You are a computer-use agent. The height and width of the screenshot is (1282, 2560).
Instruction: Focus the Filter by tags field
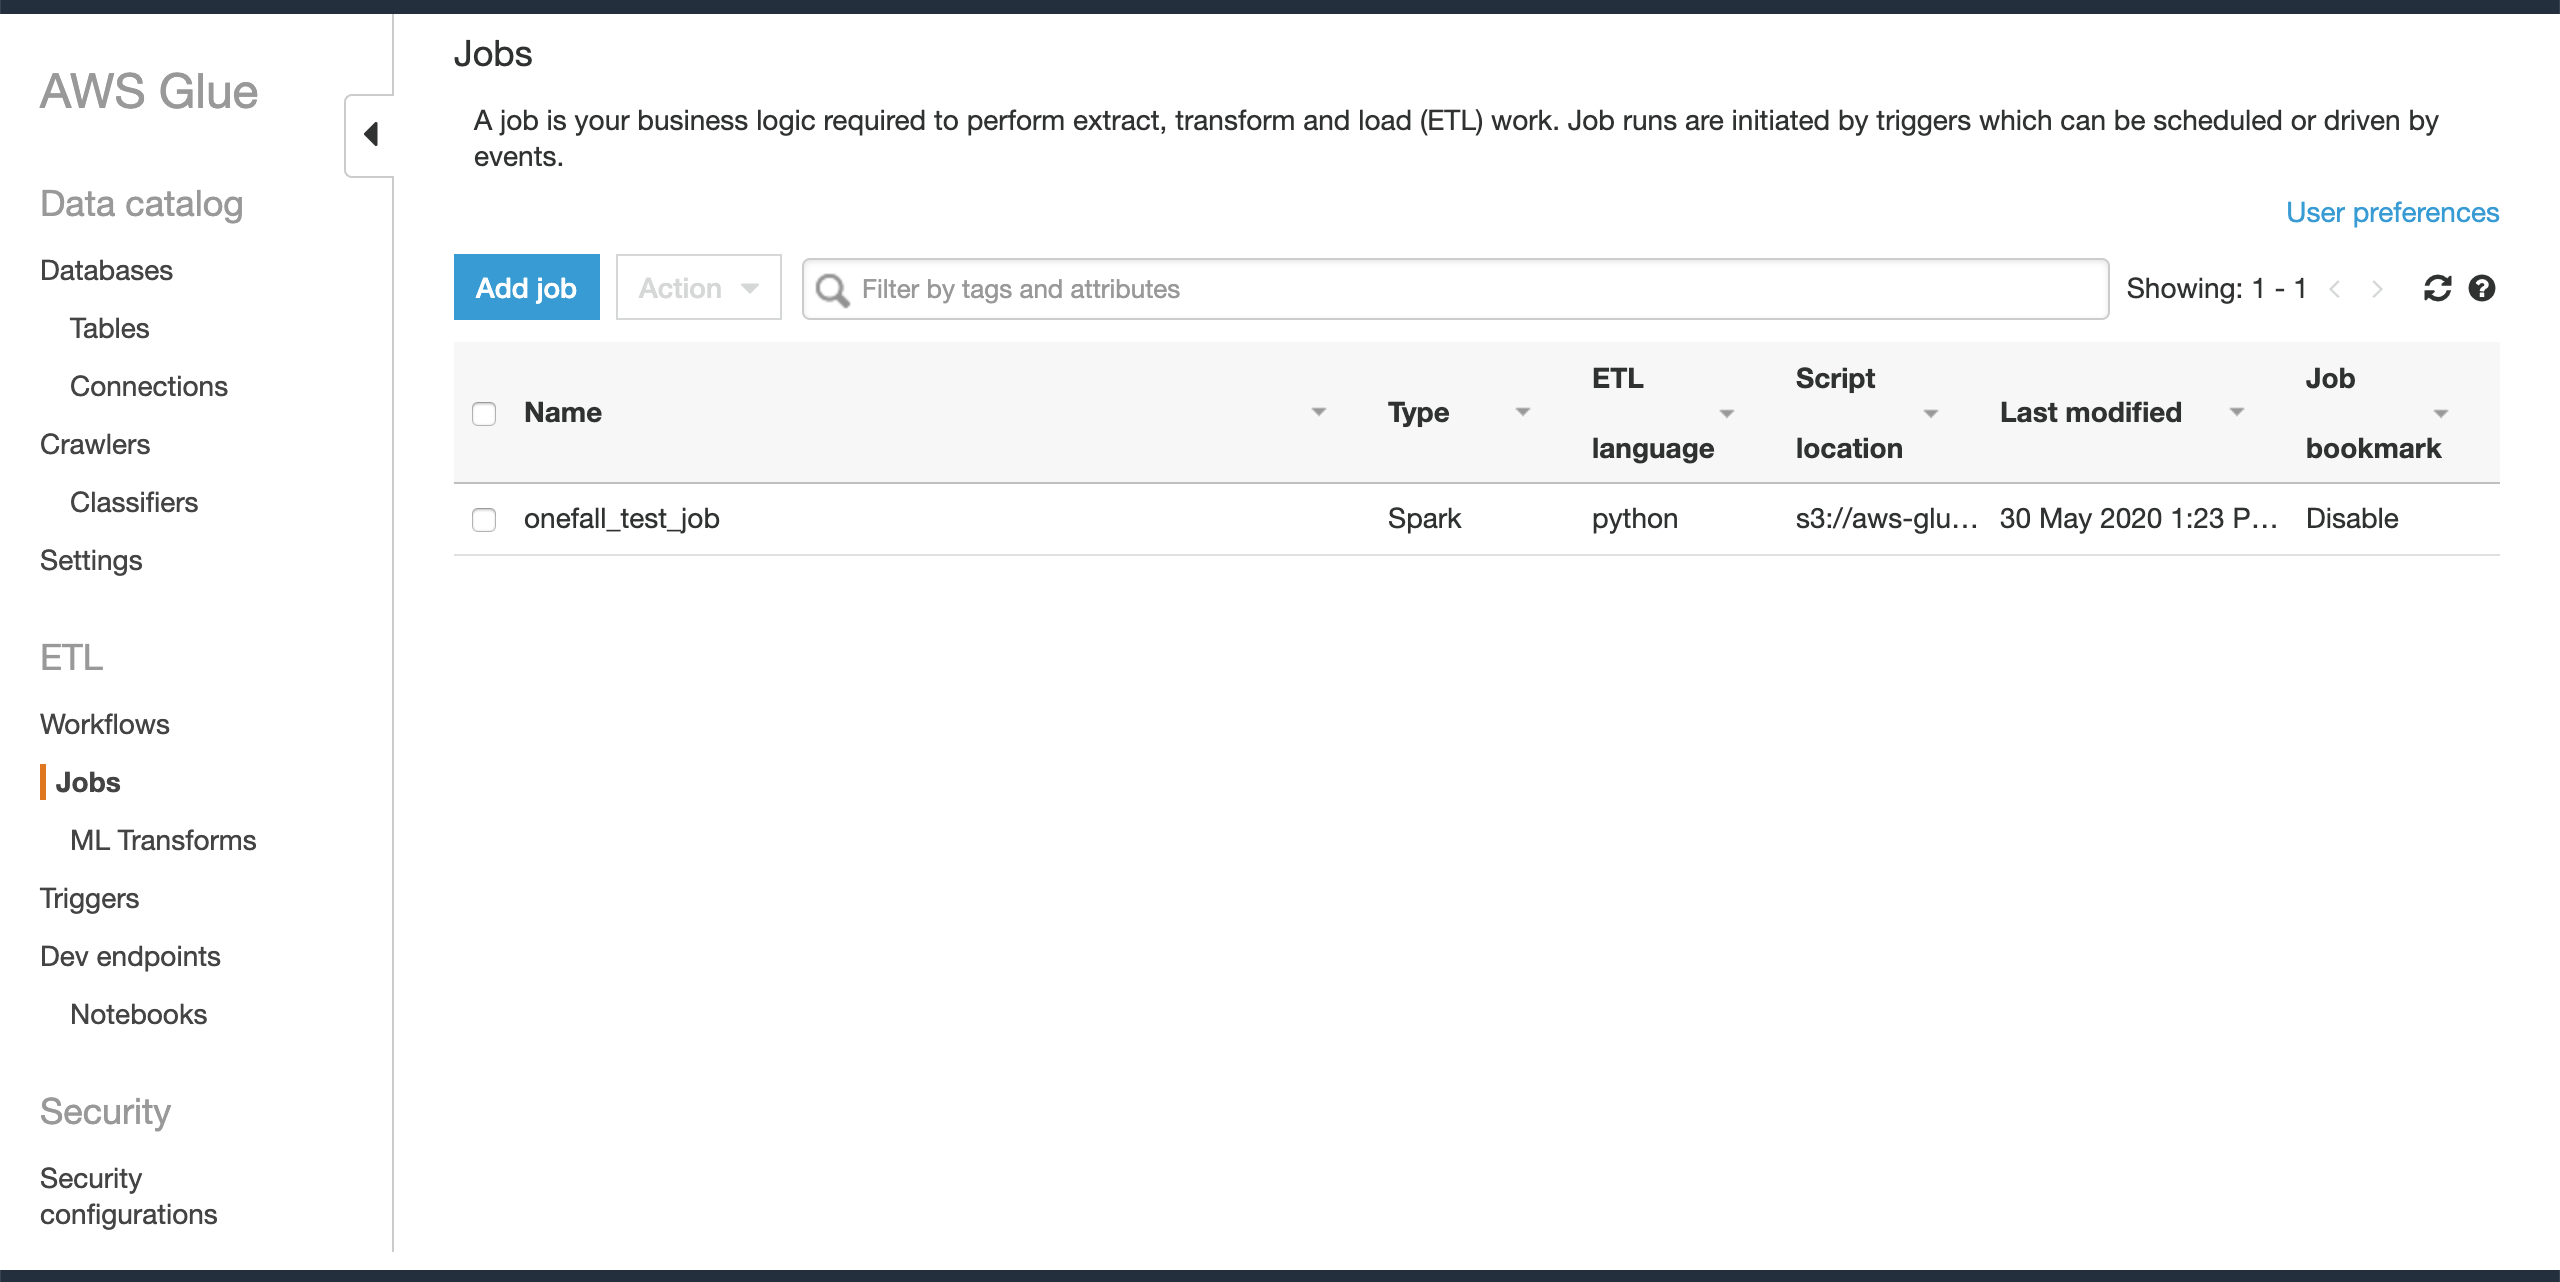point(1455,289)
